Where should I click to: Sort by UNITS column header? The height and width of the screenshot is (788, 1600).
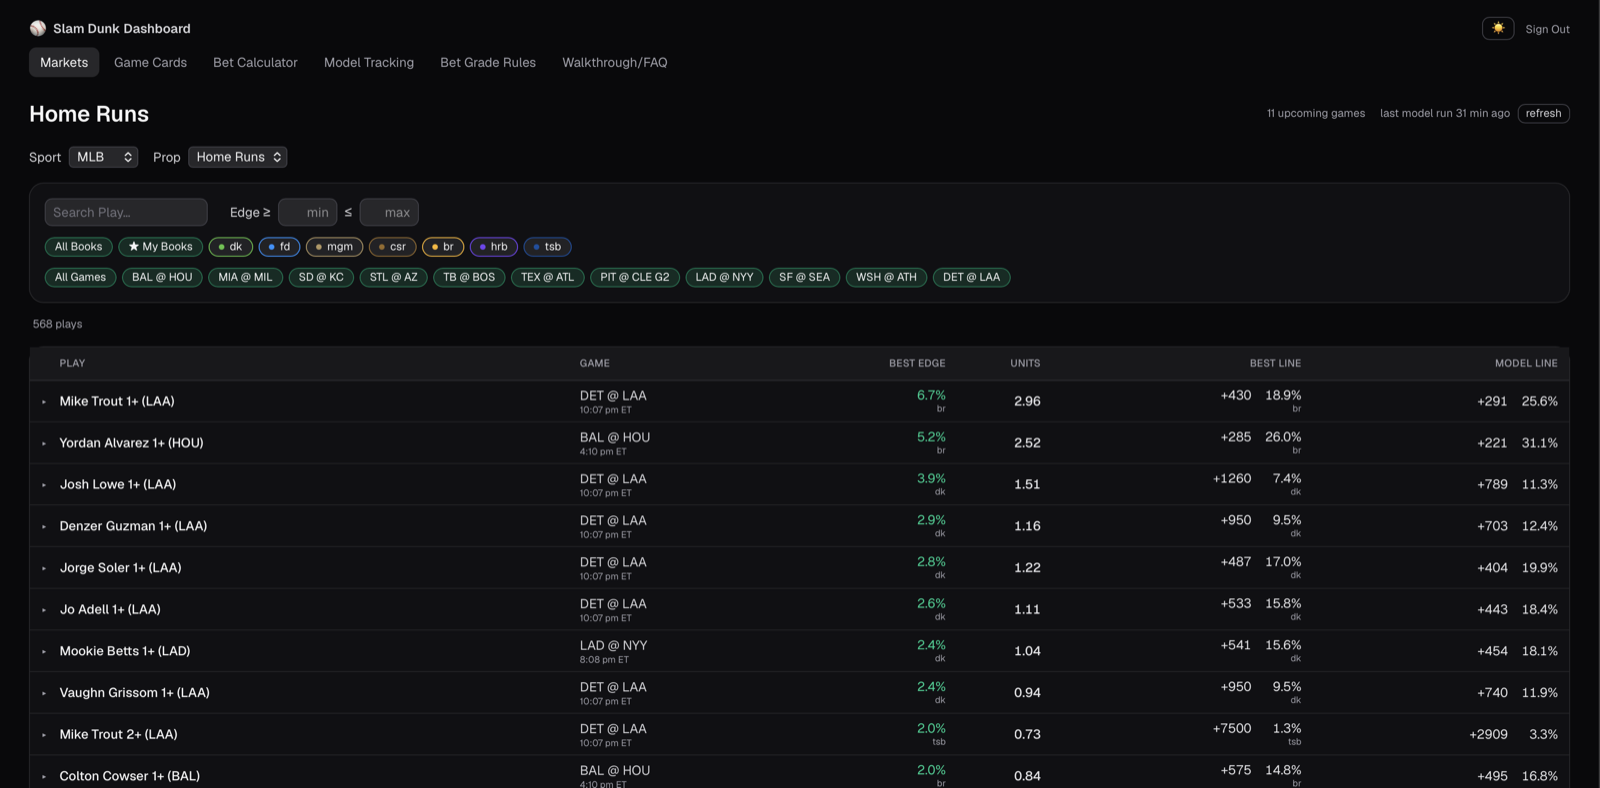[x=1025, y=363]
